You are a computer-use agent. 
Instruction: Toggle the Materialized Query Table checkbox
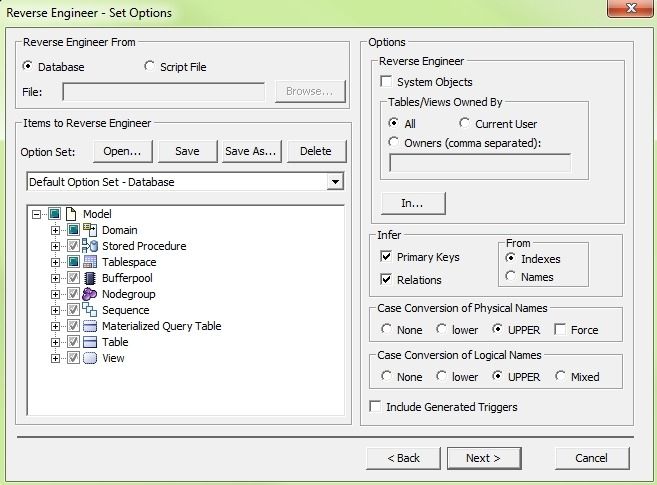point(73,326)
